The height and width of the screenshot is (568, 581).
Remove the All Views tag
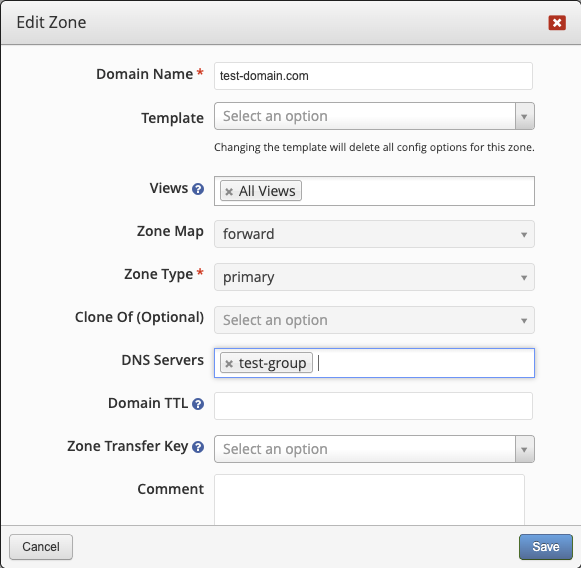click(229, 192)
